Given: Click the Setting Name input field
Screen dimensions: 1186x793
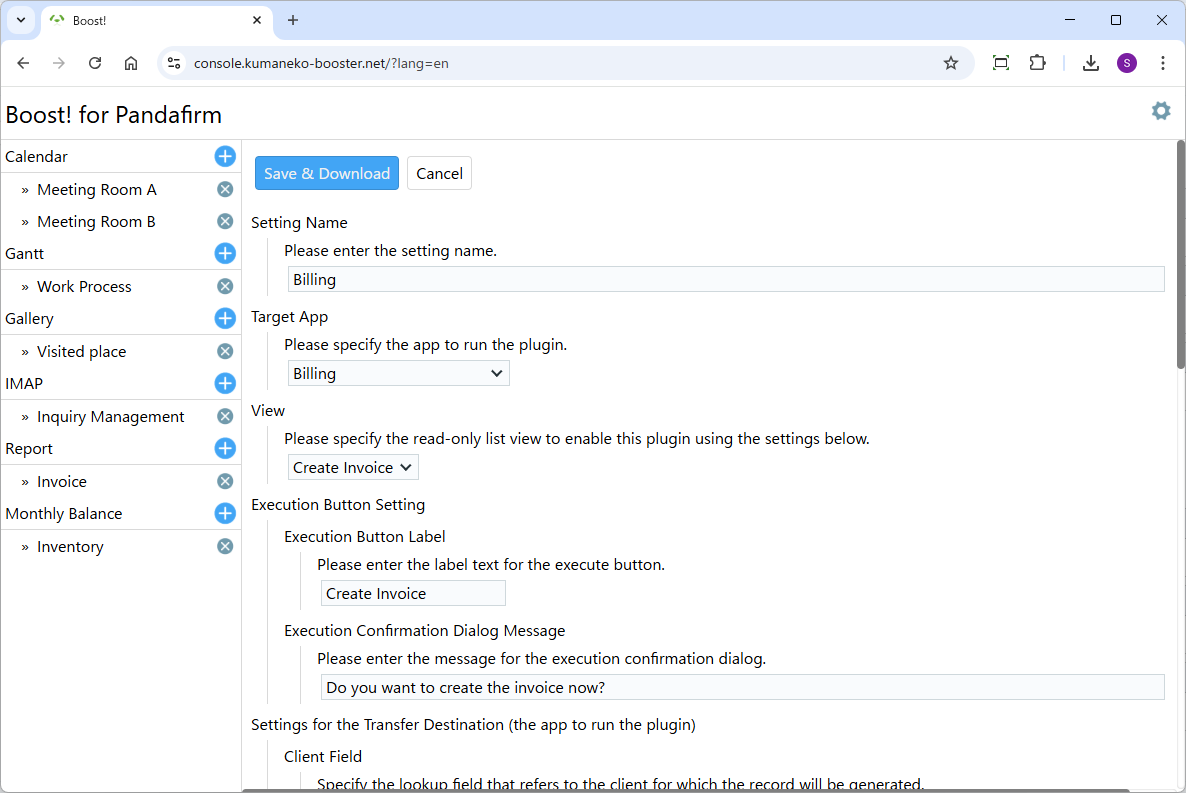Looking at the screenshot, I should [x=725, y=279].
